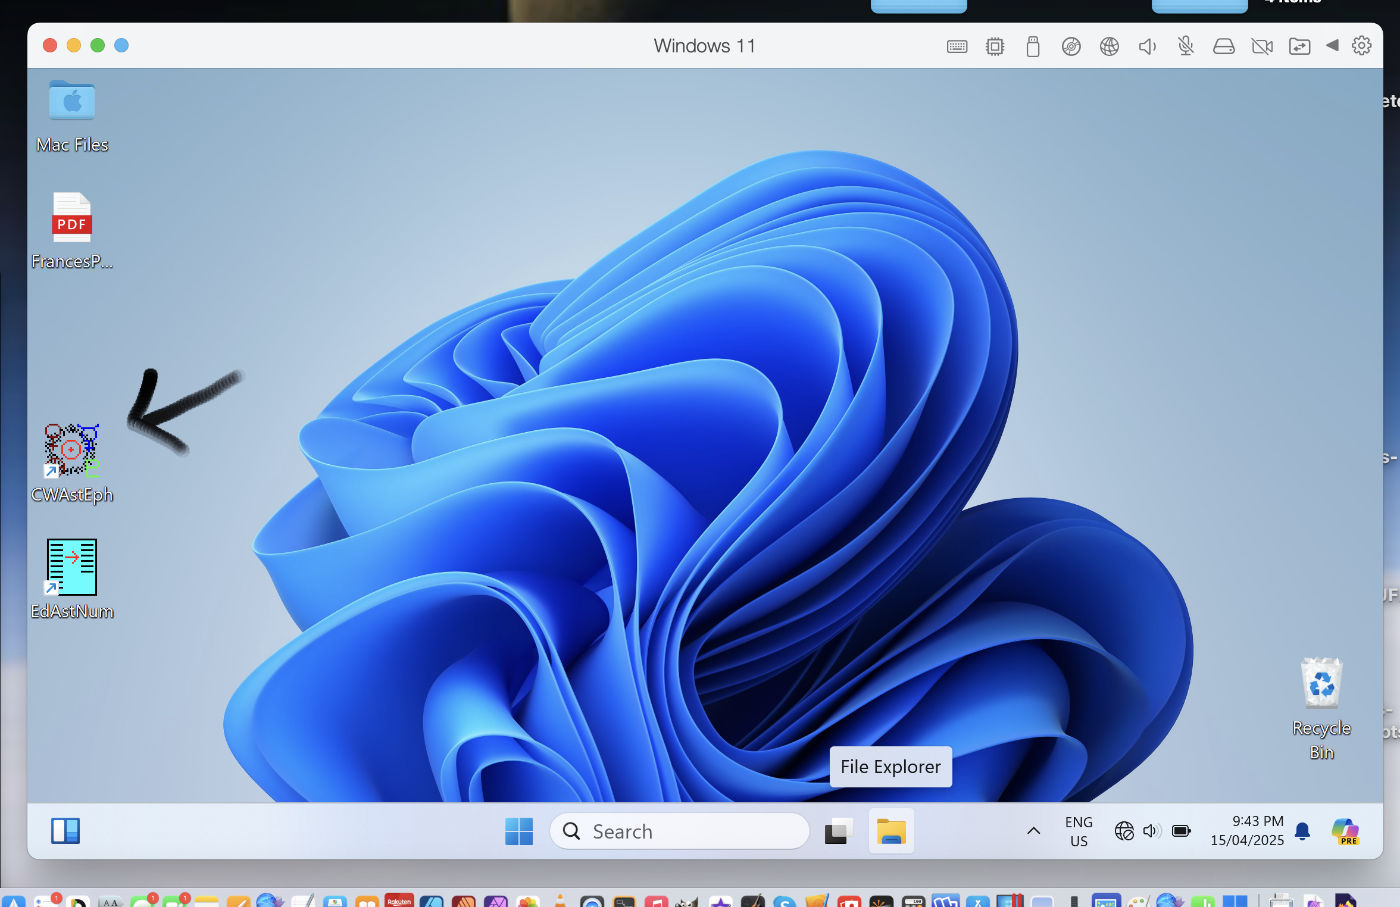Open File Explorer from the taskbar
The width and height of the screenshot is (1400, 907).
tap(890, 831)
